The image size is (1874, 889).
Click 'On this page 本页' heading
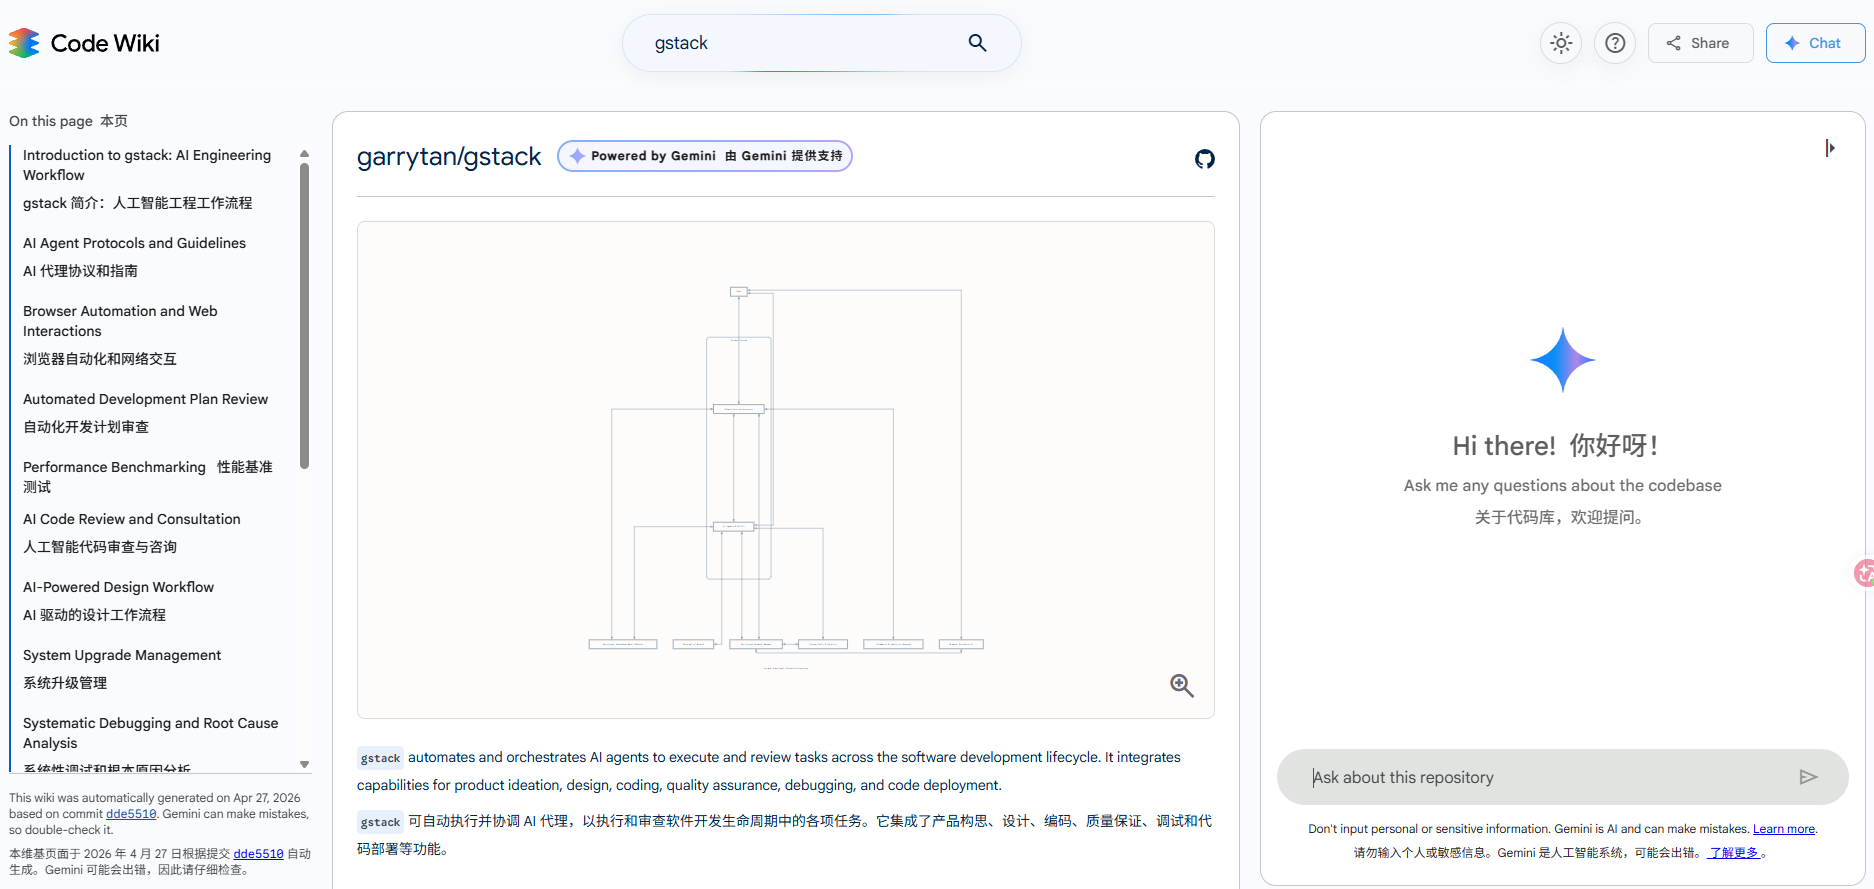point(68,121)
